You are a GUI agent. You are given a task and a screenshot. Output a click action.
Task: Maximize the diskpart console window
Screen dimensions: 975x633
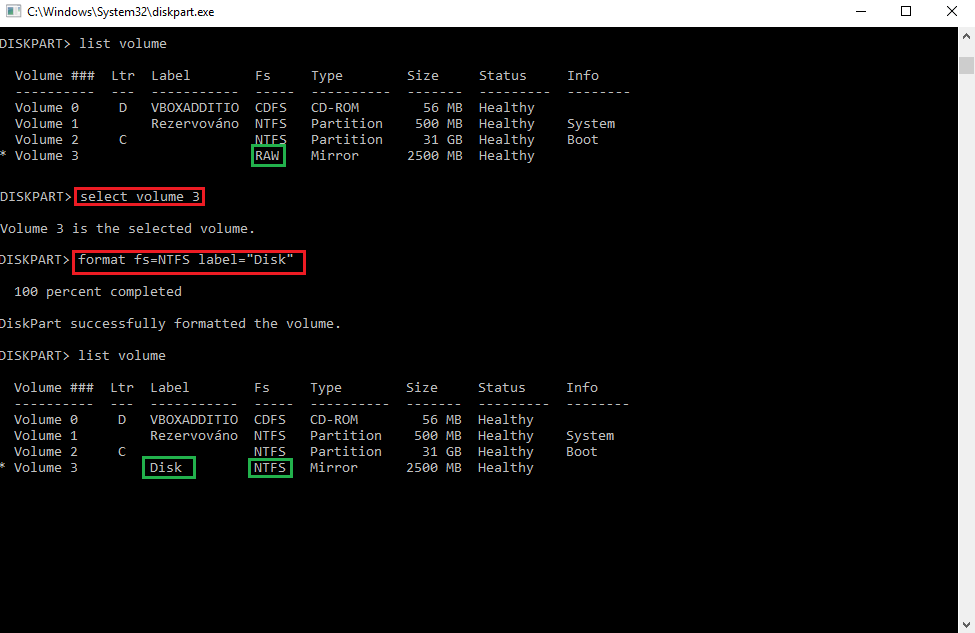pos(906,12)
